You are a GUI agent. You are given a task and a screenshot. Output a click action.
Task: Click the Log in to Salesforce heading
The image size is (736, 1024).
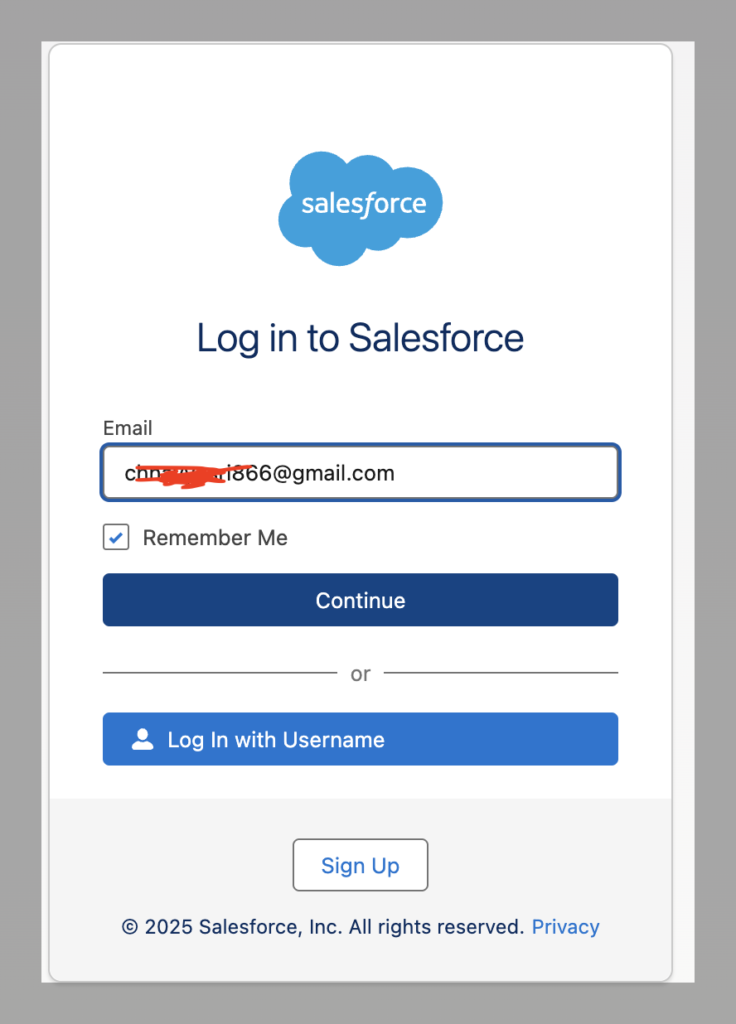pyautogui.click(x=360, y=338)
